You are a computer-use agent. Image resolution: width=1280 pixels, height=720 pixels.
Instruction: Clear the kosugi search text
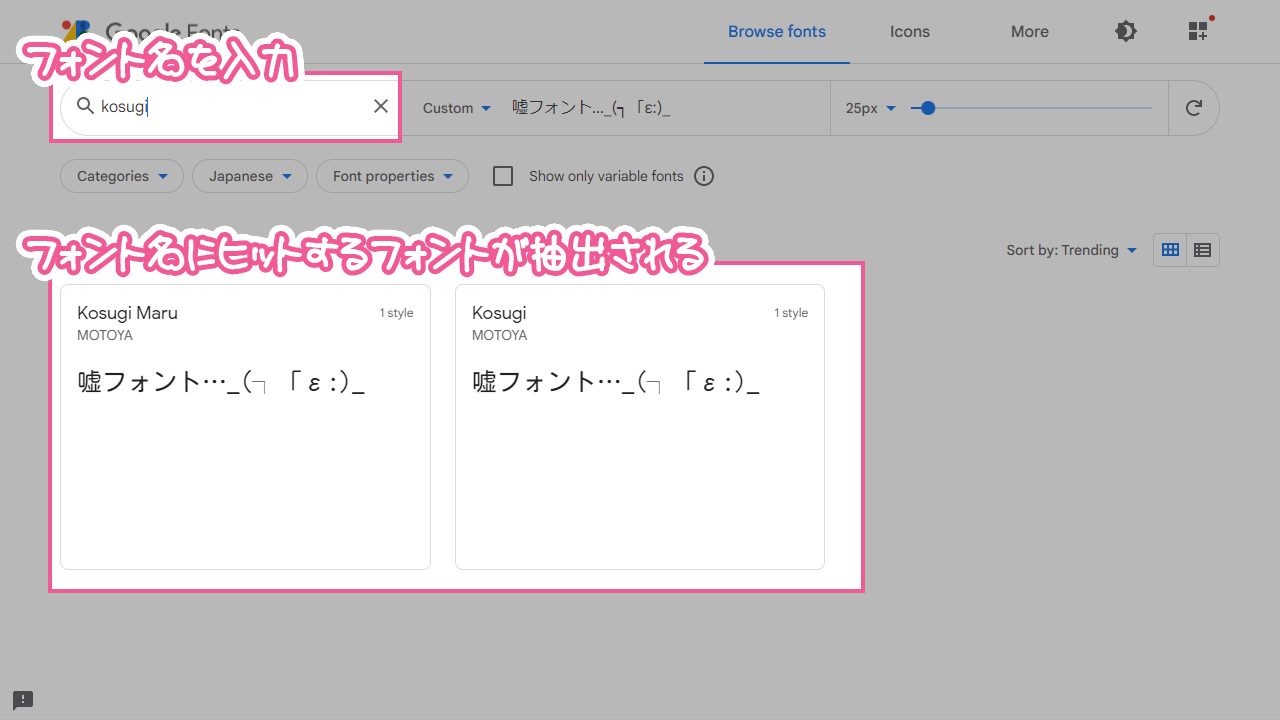[x=381, y=106]
